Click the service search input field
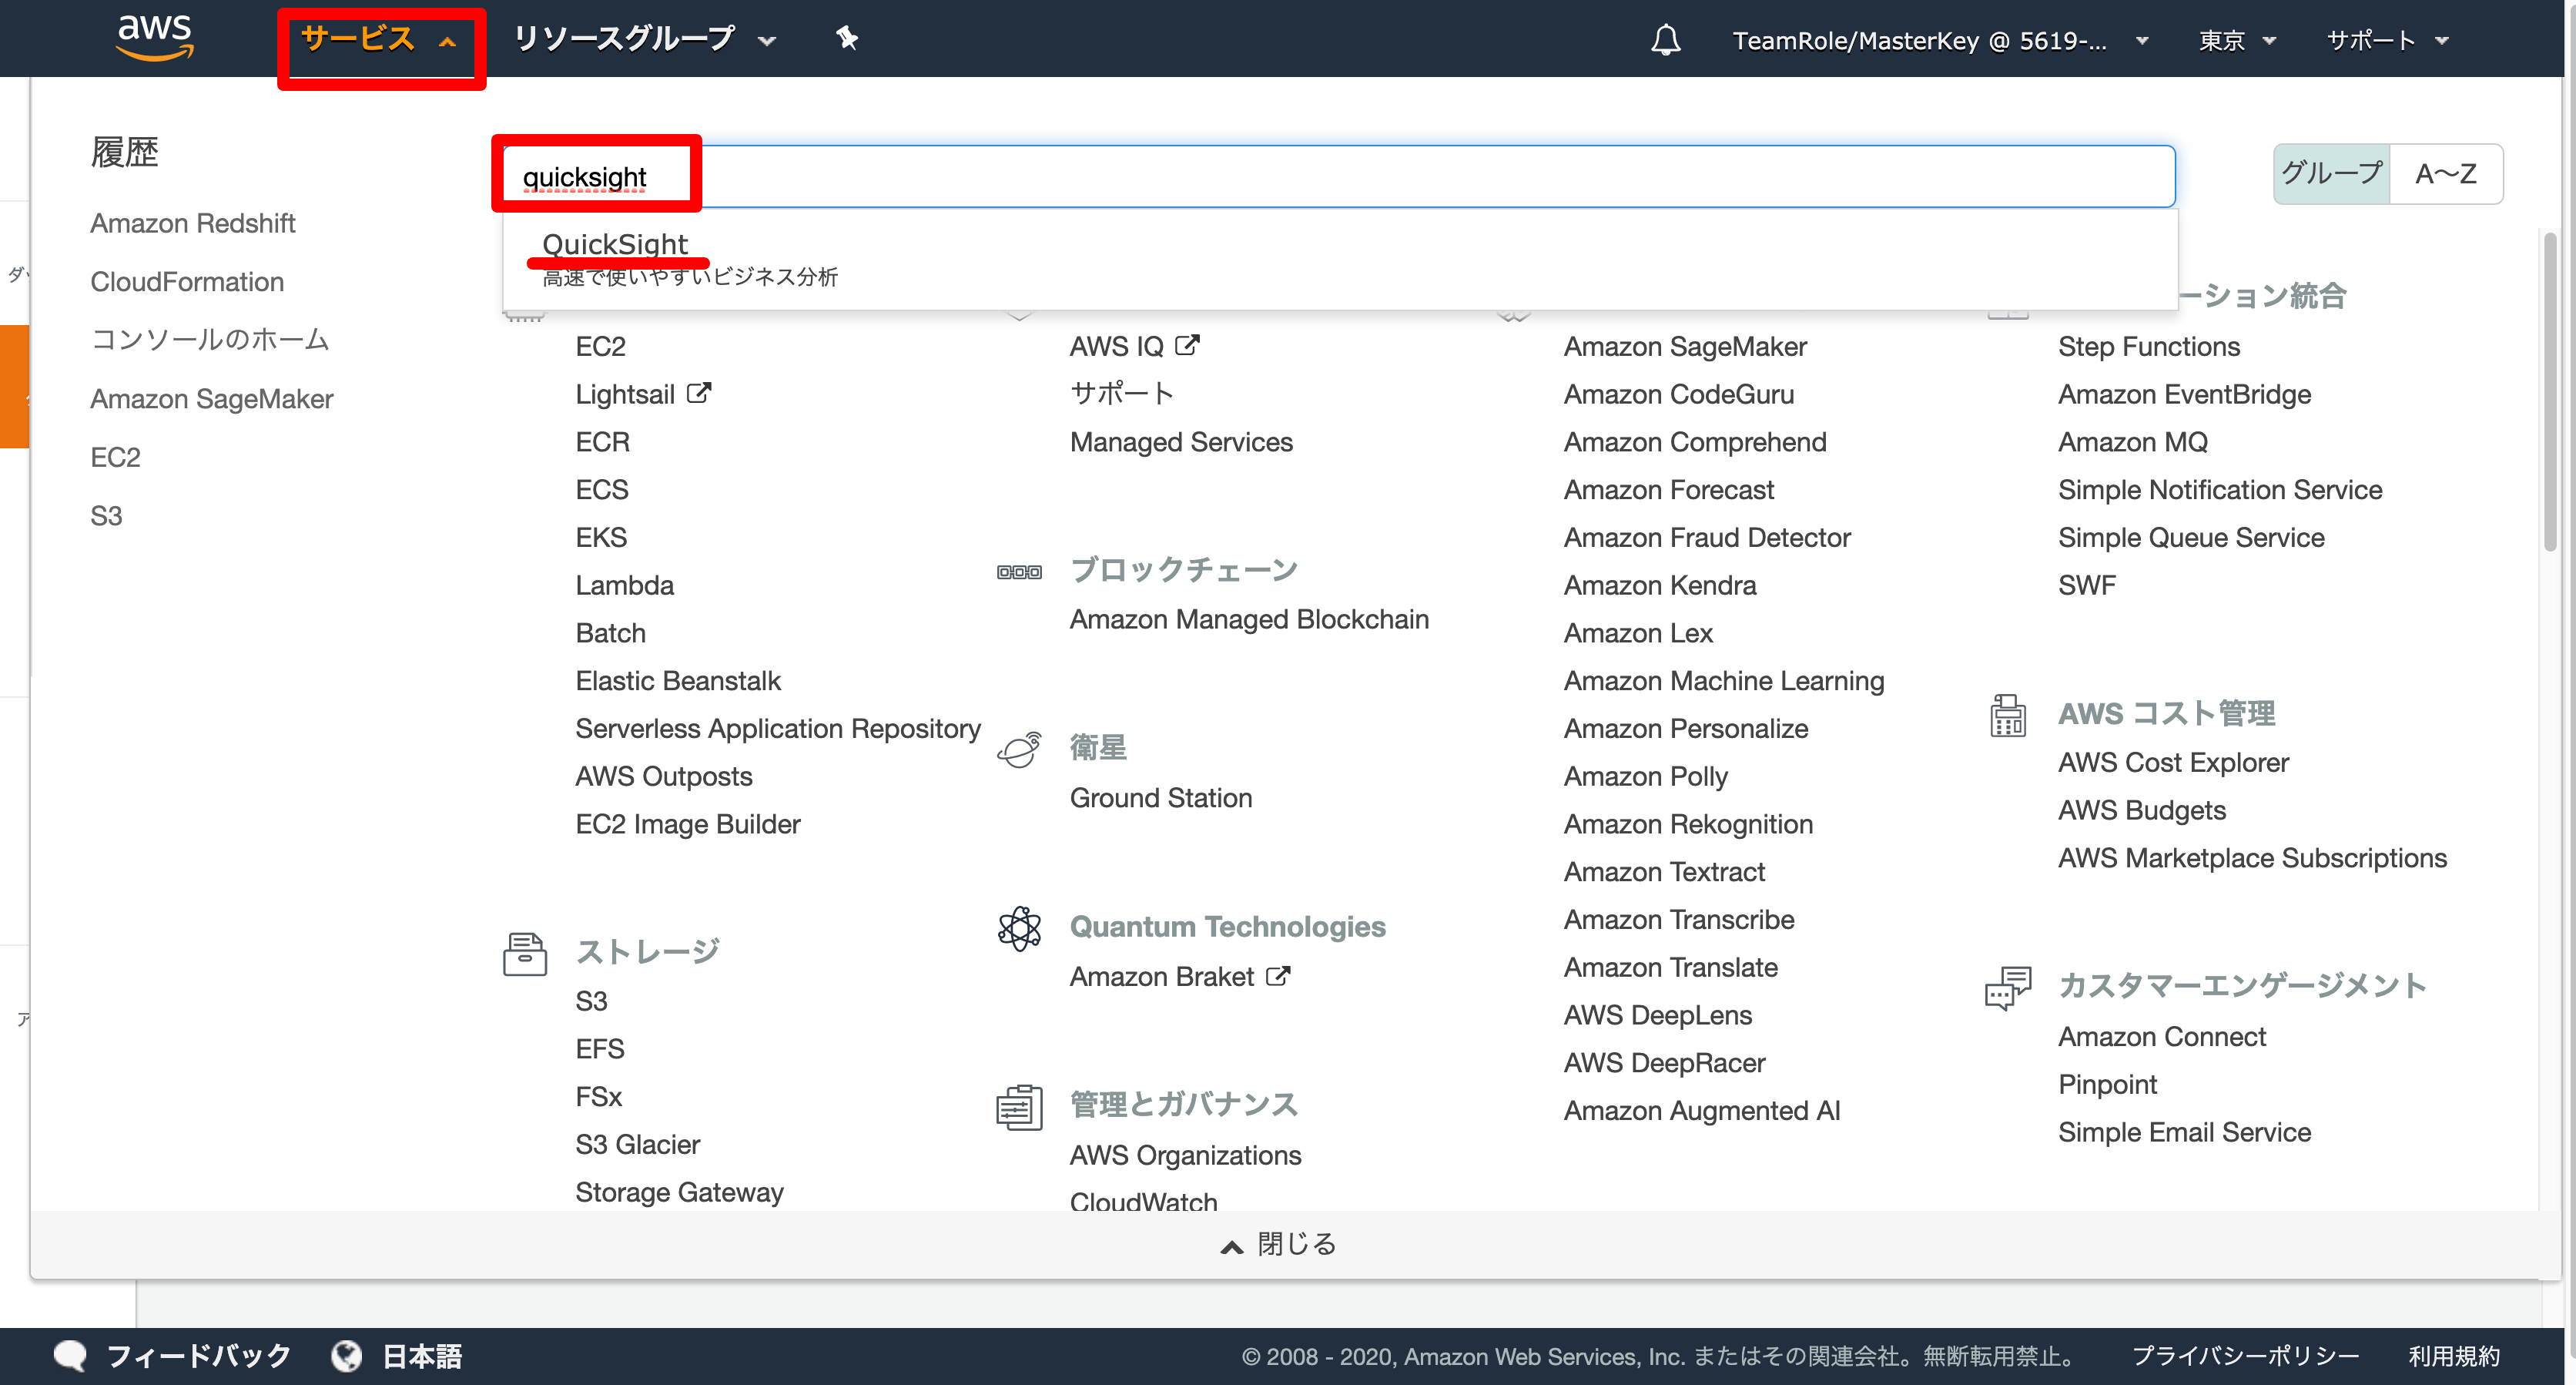 click(1338, 177)
